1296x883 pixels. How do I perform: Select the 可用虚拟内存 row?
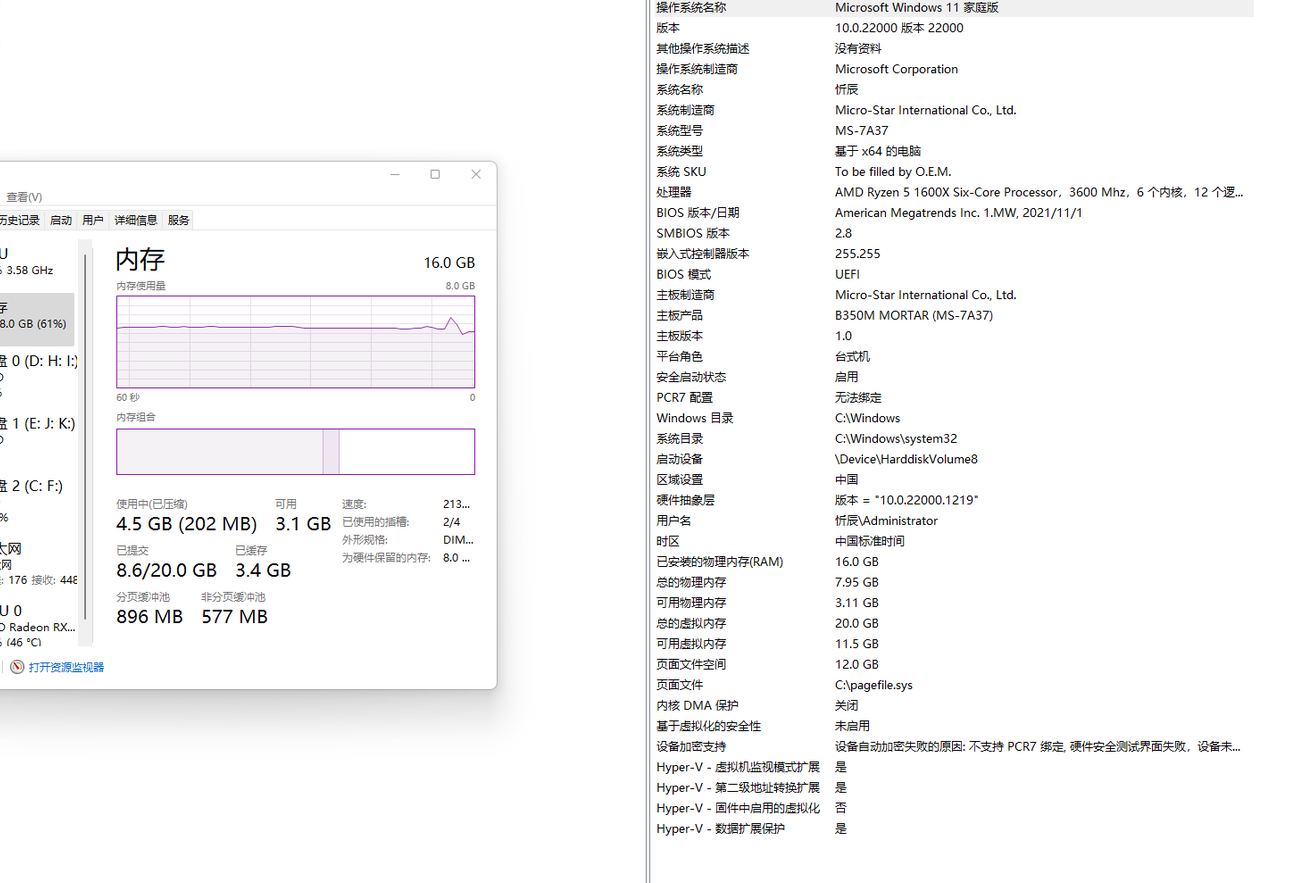click(952, 643)
